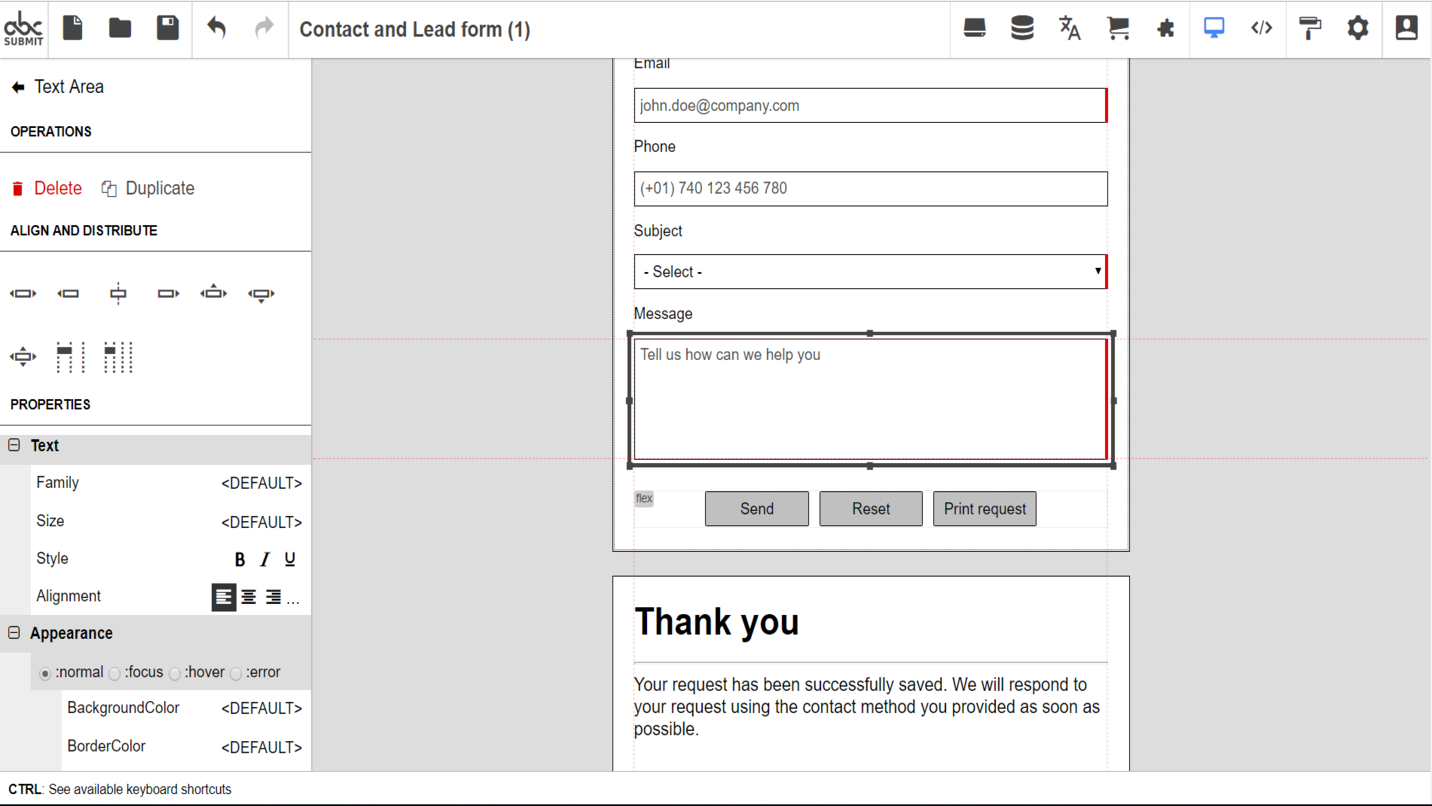Click the three-column distribute icon

coord(118,357)
